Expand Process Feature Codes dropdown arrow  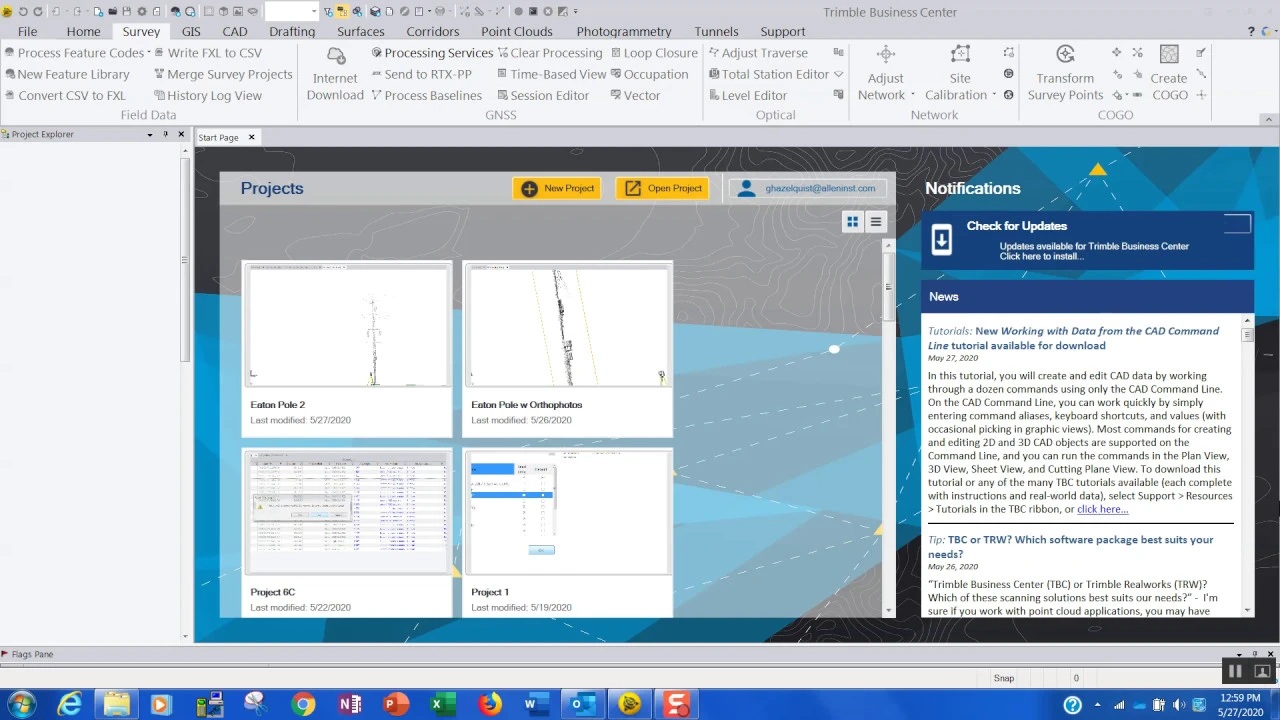click(x=149, y=53)
